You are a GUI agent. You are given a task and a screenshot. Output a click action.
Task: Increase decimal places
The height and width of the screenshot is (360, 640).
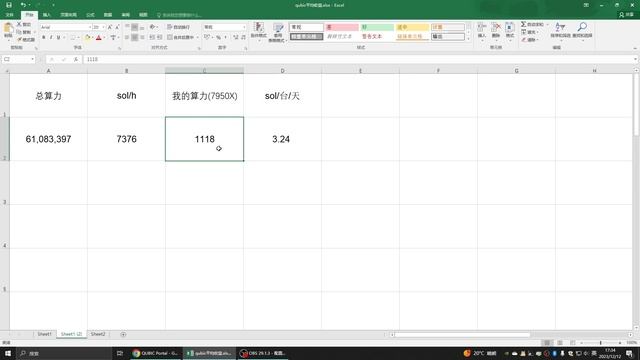point(236,38)
